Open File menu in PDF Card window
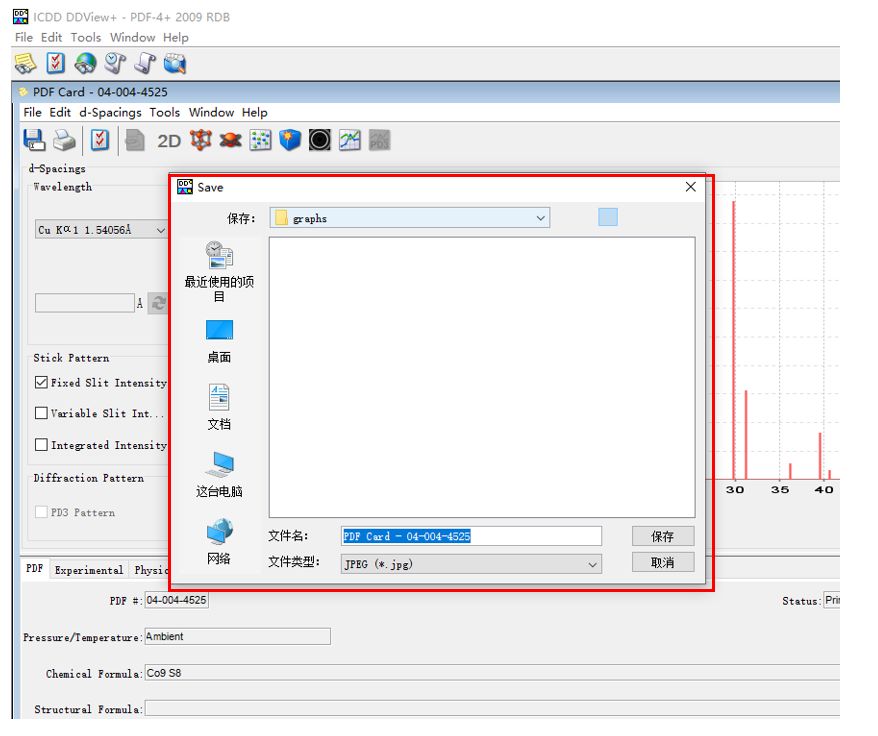The image size is (878, 736). 32,113
